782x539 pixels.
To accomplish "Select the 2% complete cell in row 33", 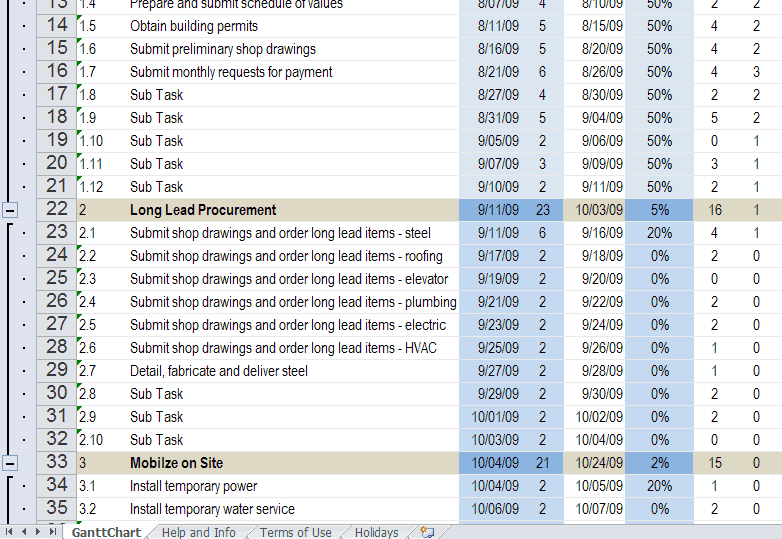I will 659,463.
